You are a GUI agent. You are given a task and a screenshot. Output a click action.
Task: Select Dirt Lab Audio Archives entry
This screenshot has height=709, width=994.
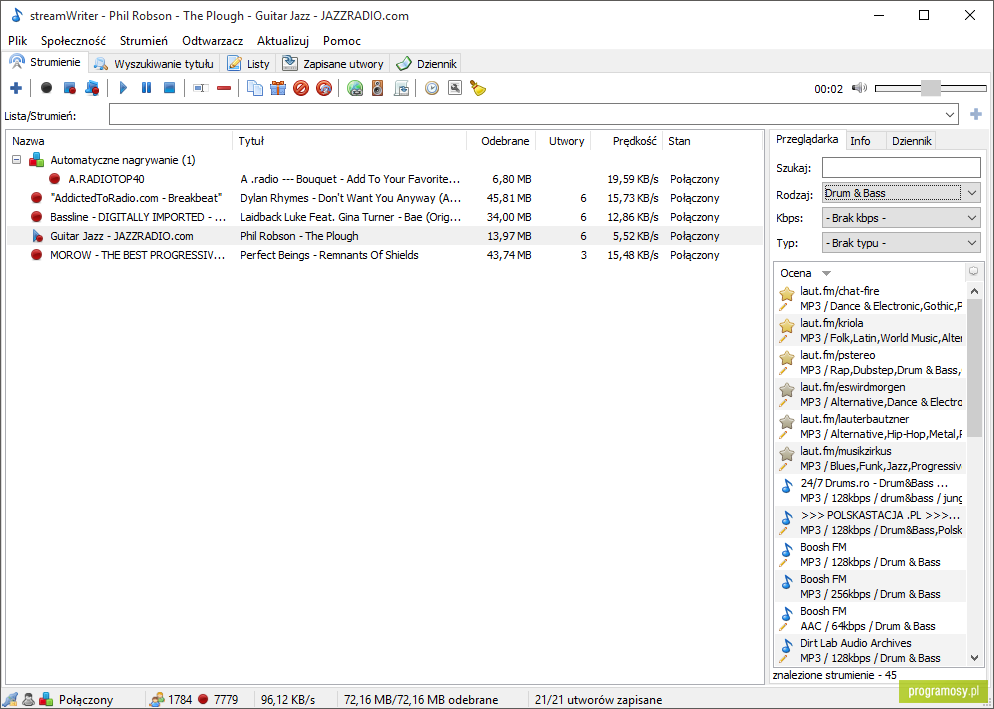coord(870,651)
